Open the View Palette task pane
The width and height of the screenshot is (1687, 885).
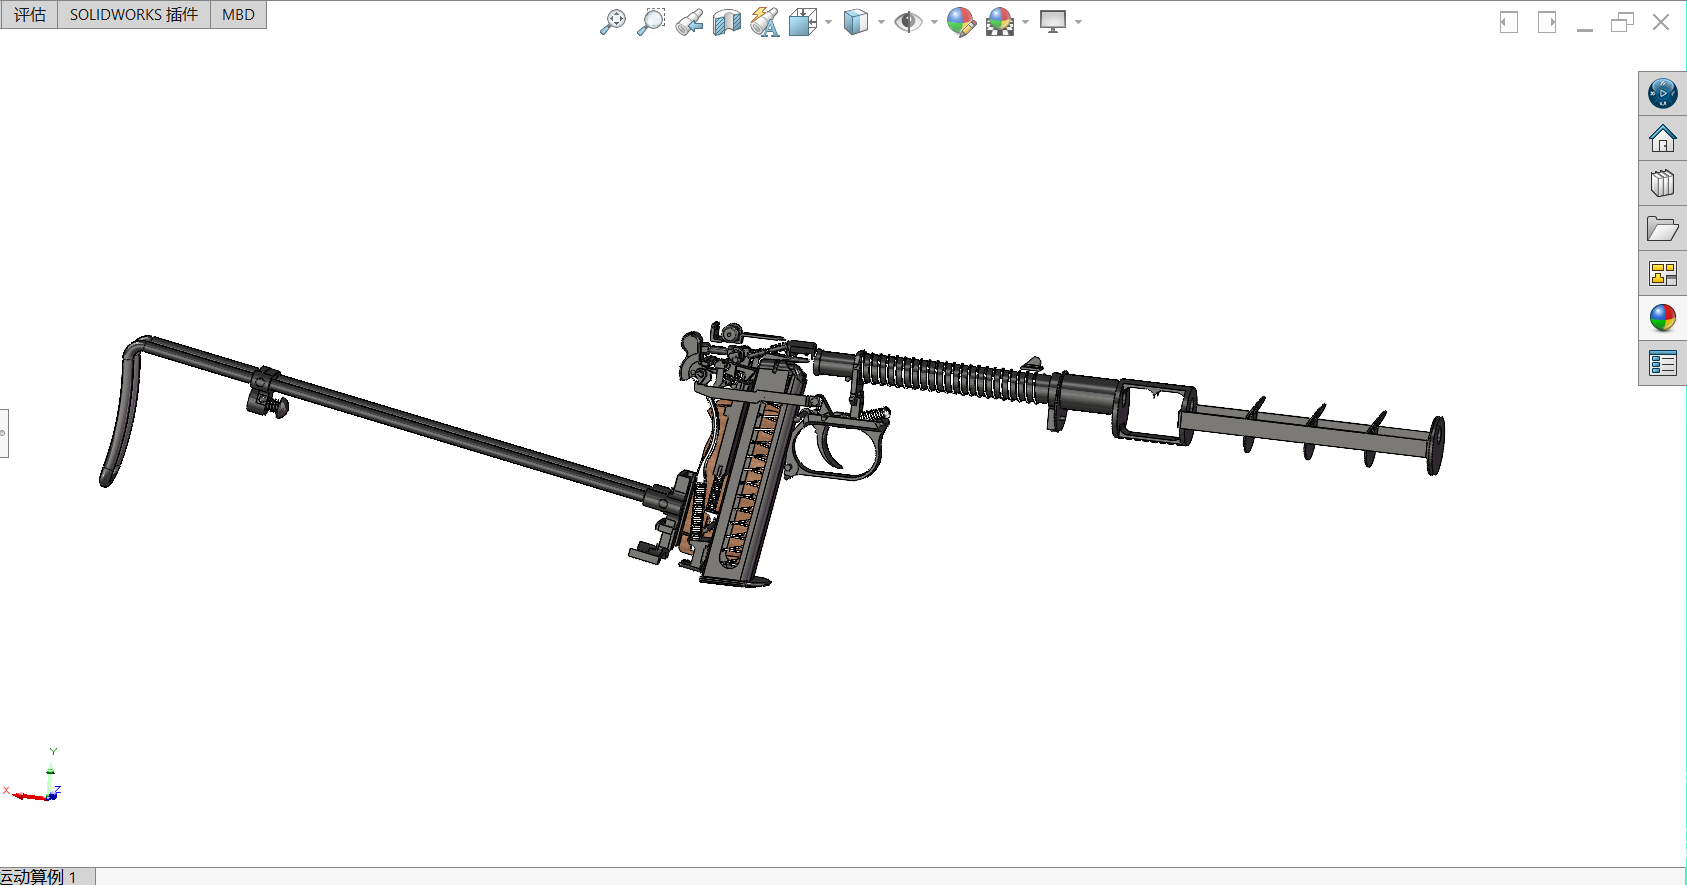point(1662,273)
